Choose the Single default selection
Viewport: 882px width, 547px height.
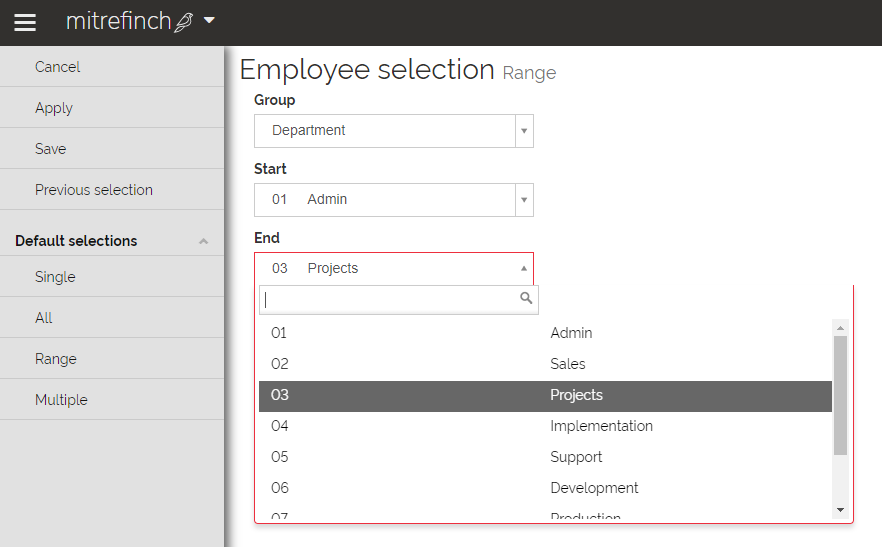click(x=55, y=277)
